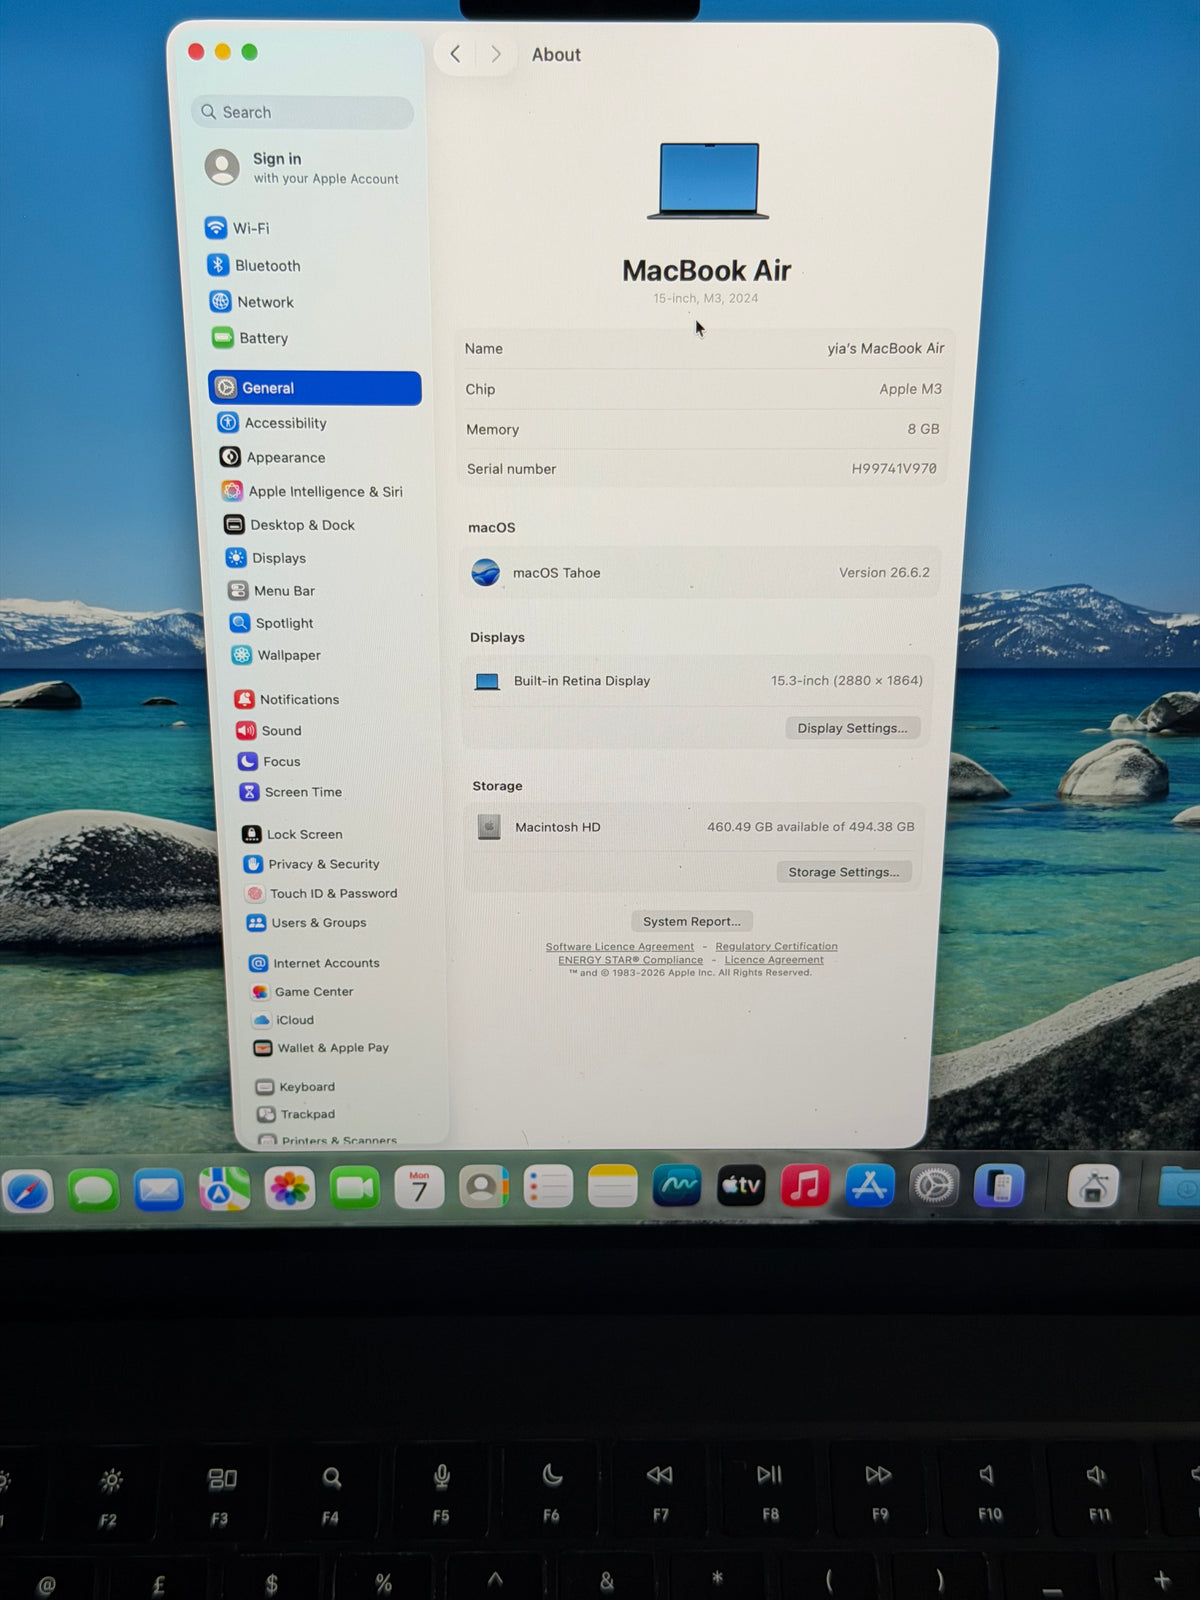Open the System Report
Image resolution: width=1200 pixels, height=1600 pixels.
point(692,921)
